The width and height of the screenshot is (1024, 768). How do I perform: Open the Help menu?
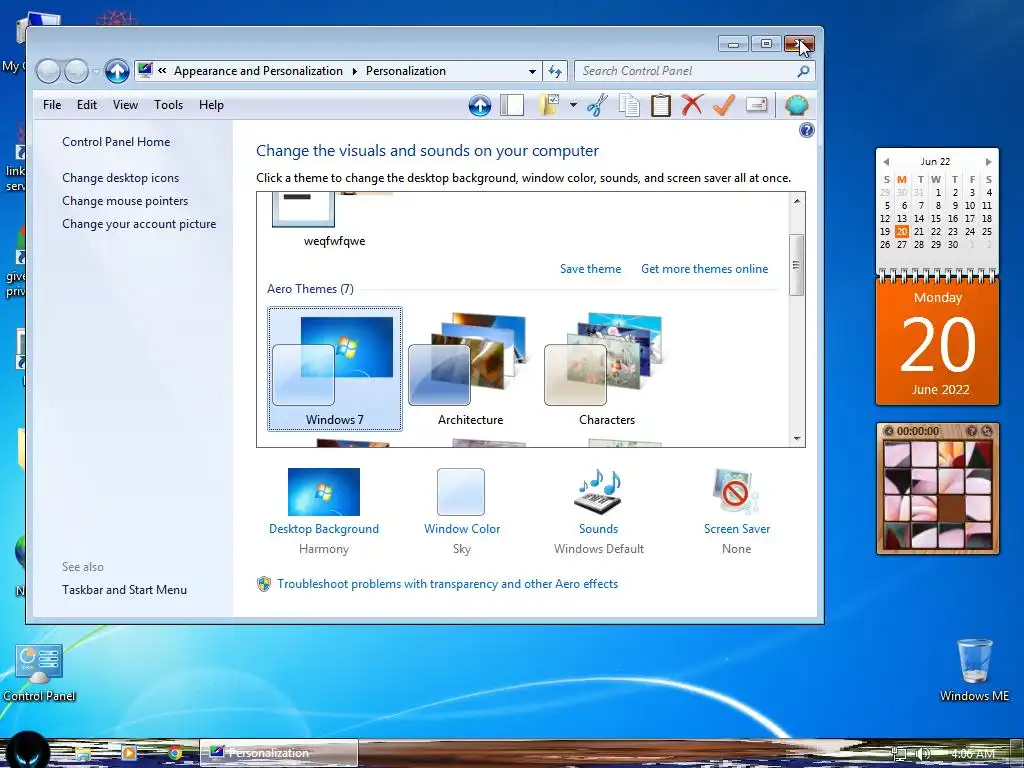211,104
